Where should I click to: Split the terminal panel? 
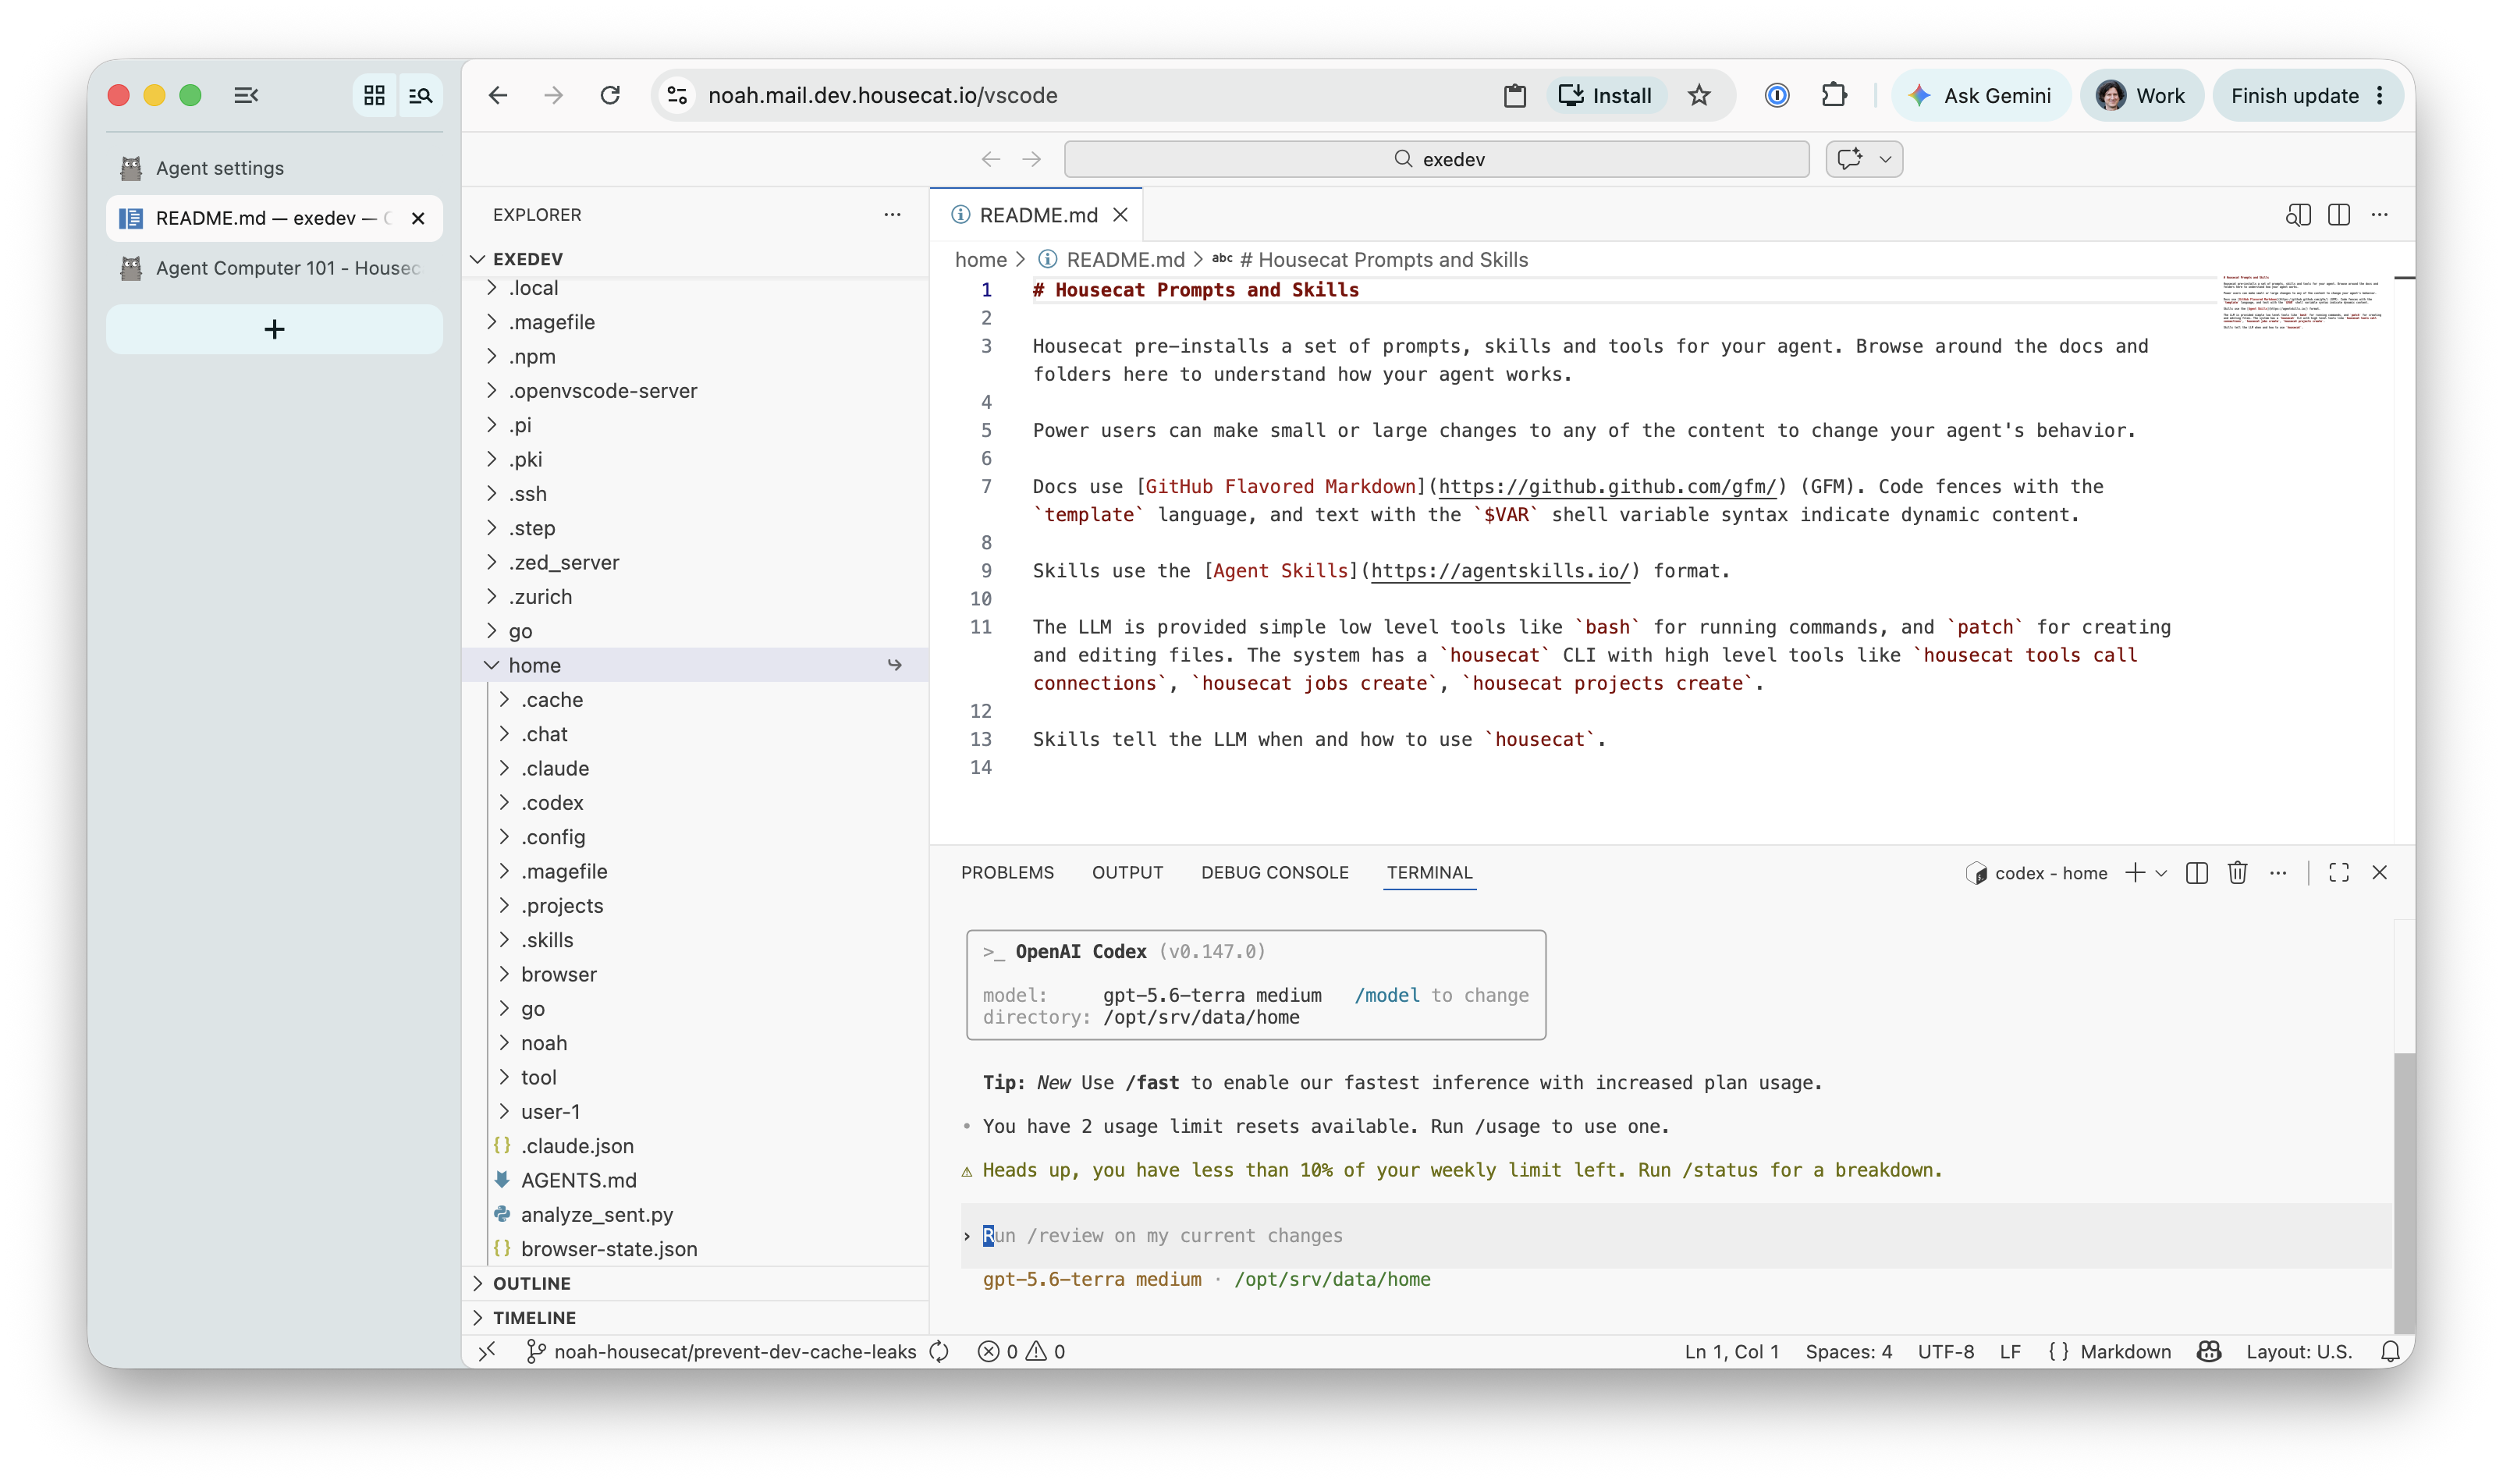(x=2196, y=873)
